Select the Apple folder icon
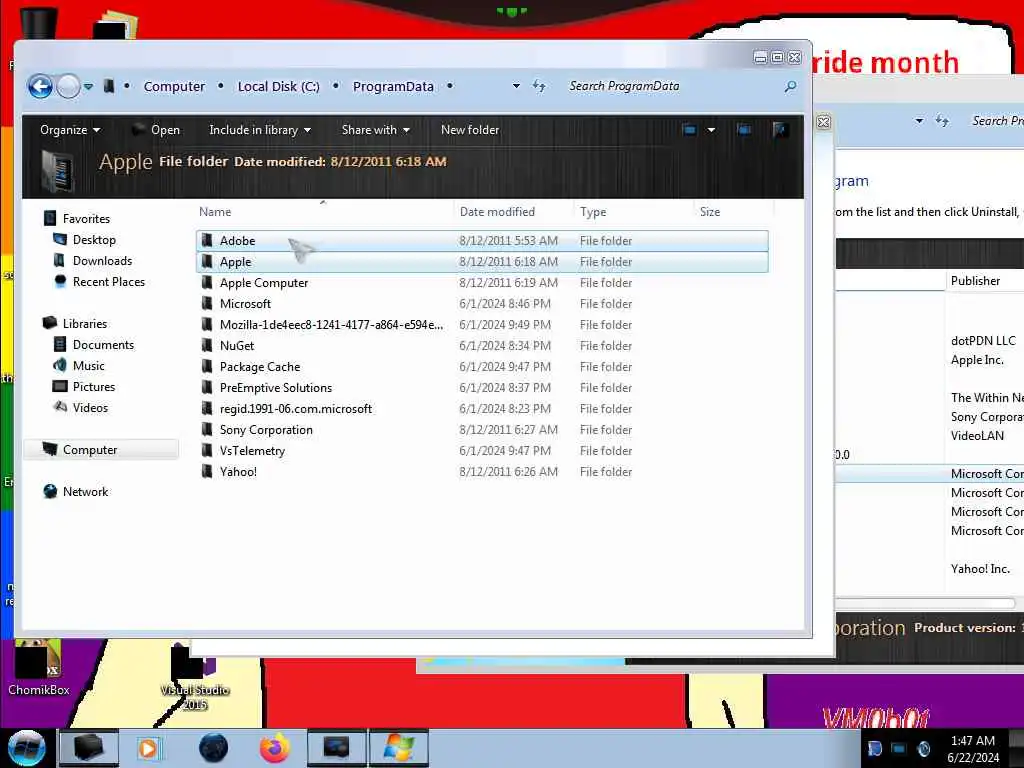This screenshot has height=768, width=1024. coord(207,261)
